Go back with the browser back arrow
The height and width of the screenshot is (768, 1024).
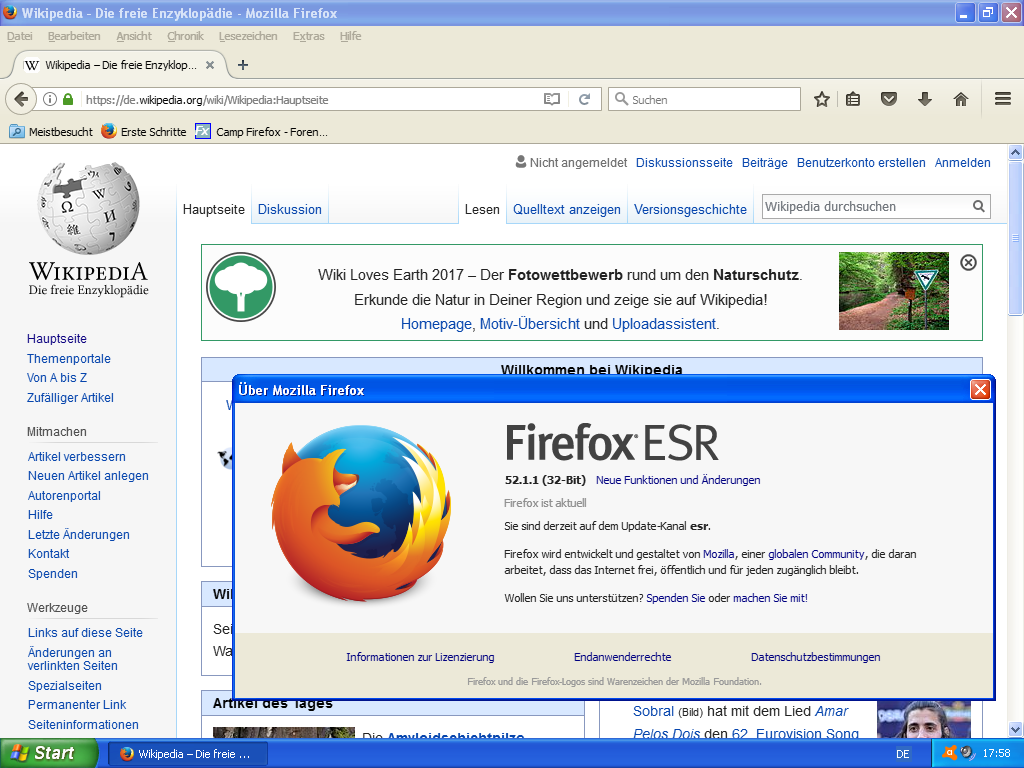pos(21,99)
